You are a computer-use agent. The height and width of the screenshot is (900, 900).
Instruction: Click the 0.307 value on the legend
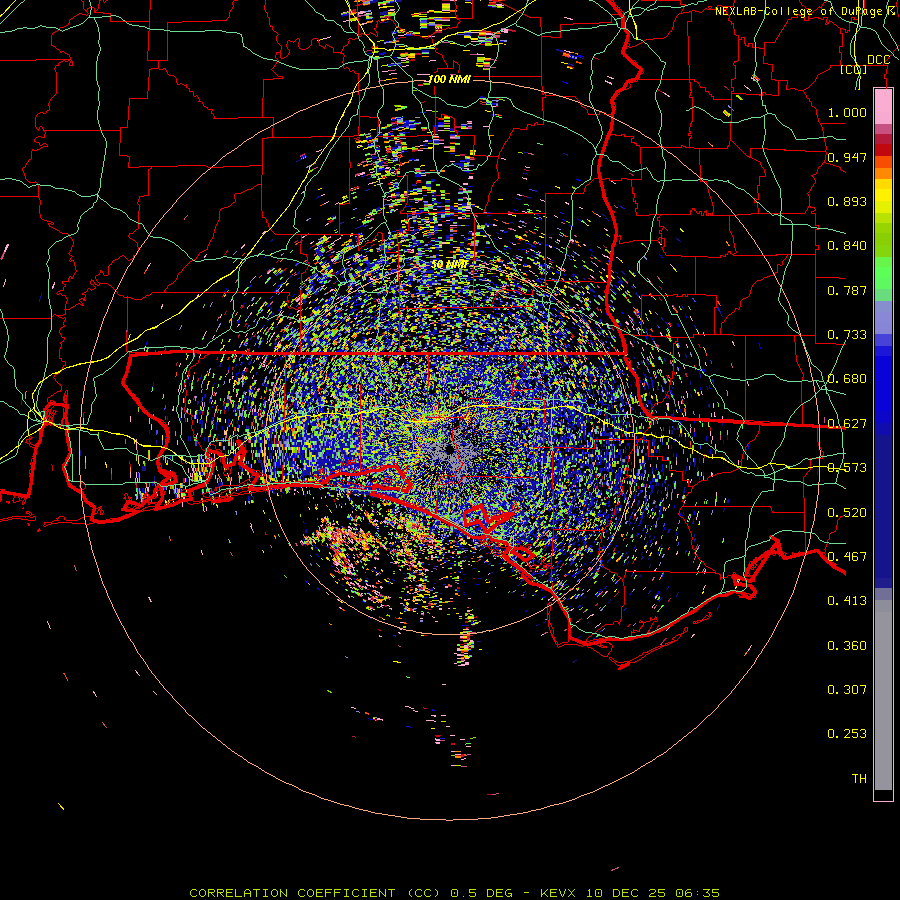click(847, 690)
